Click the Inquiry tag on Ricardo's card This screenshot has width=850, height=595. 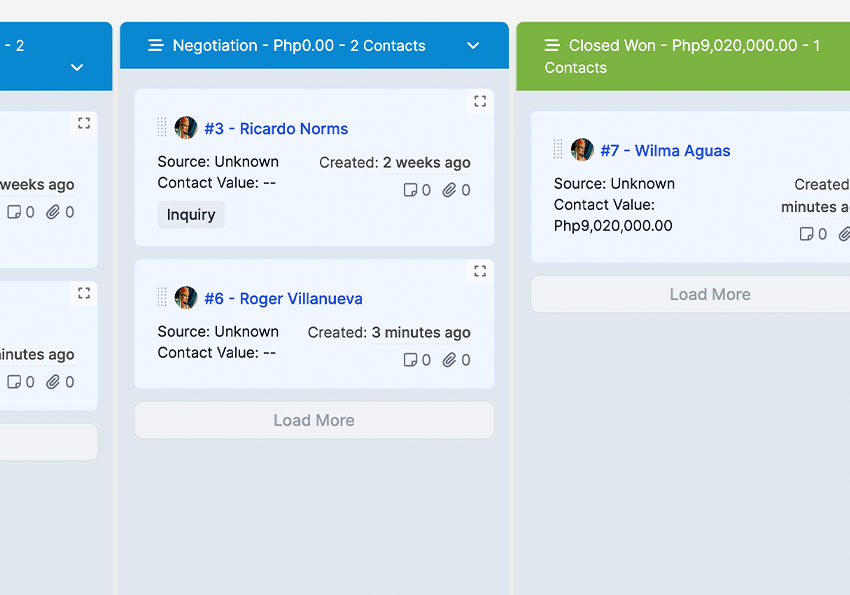coord(191,215)
